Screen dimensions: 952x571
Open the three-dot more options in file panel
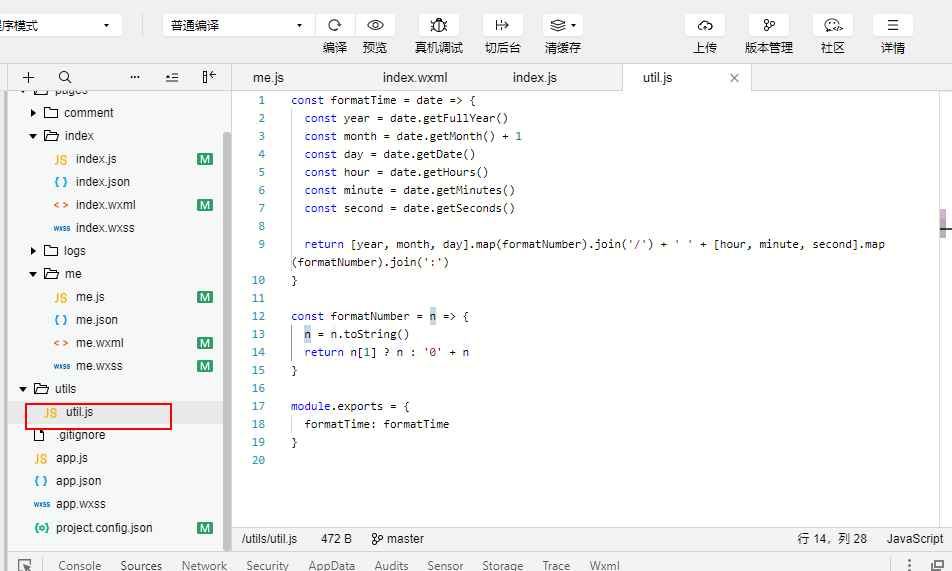click(135, 77)
